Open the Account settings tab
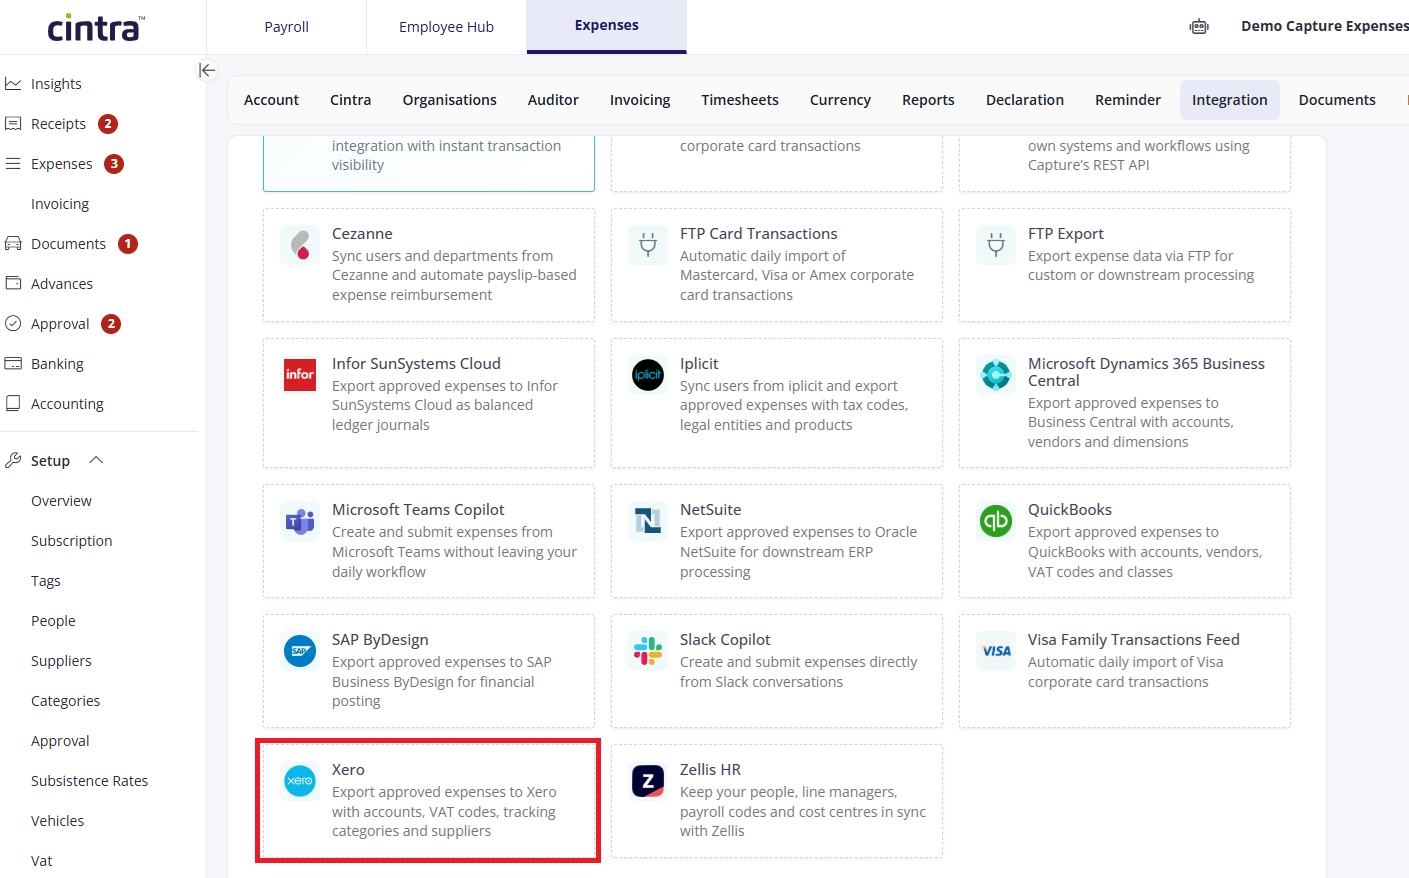 tap(271, 100)
